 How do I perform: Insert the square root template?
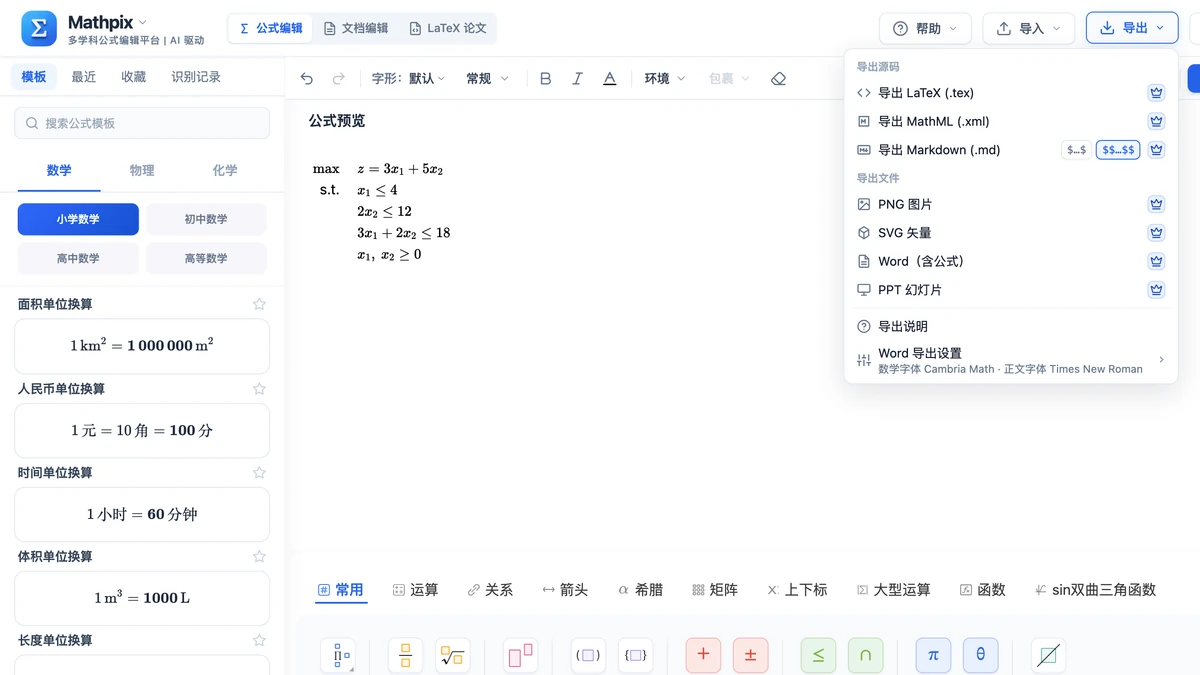point(452,656)
